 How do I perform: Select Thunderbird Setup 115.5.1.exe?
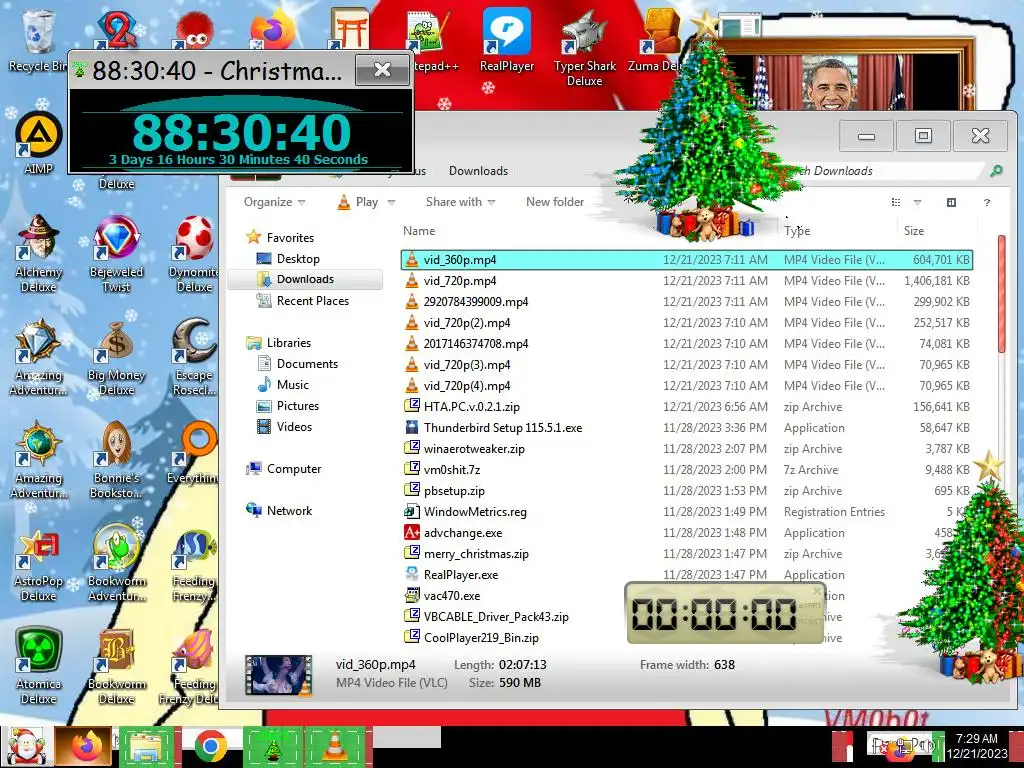(x=687, y=428)
